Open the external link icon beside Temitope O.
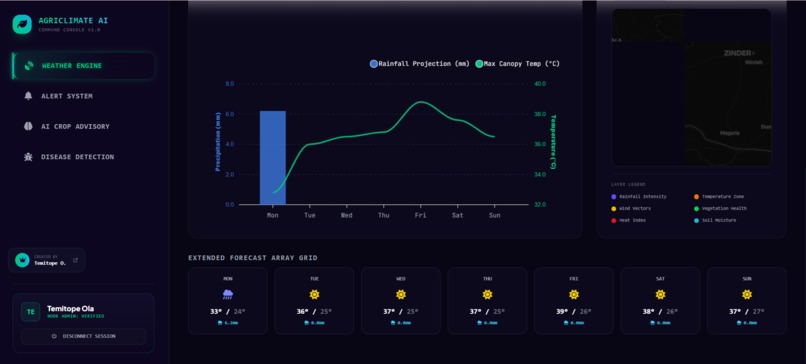The height and width of the screenshot is (364, 806). tap(76, 260)
